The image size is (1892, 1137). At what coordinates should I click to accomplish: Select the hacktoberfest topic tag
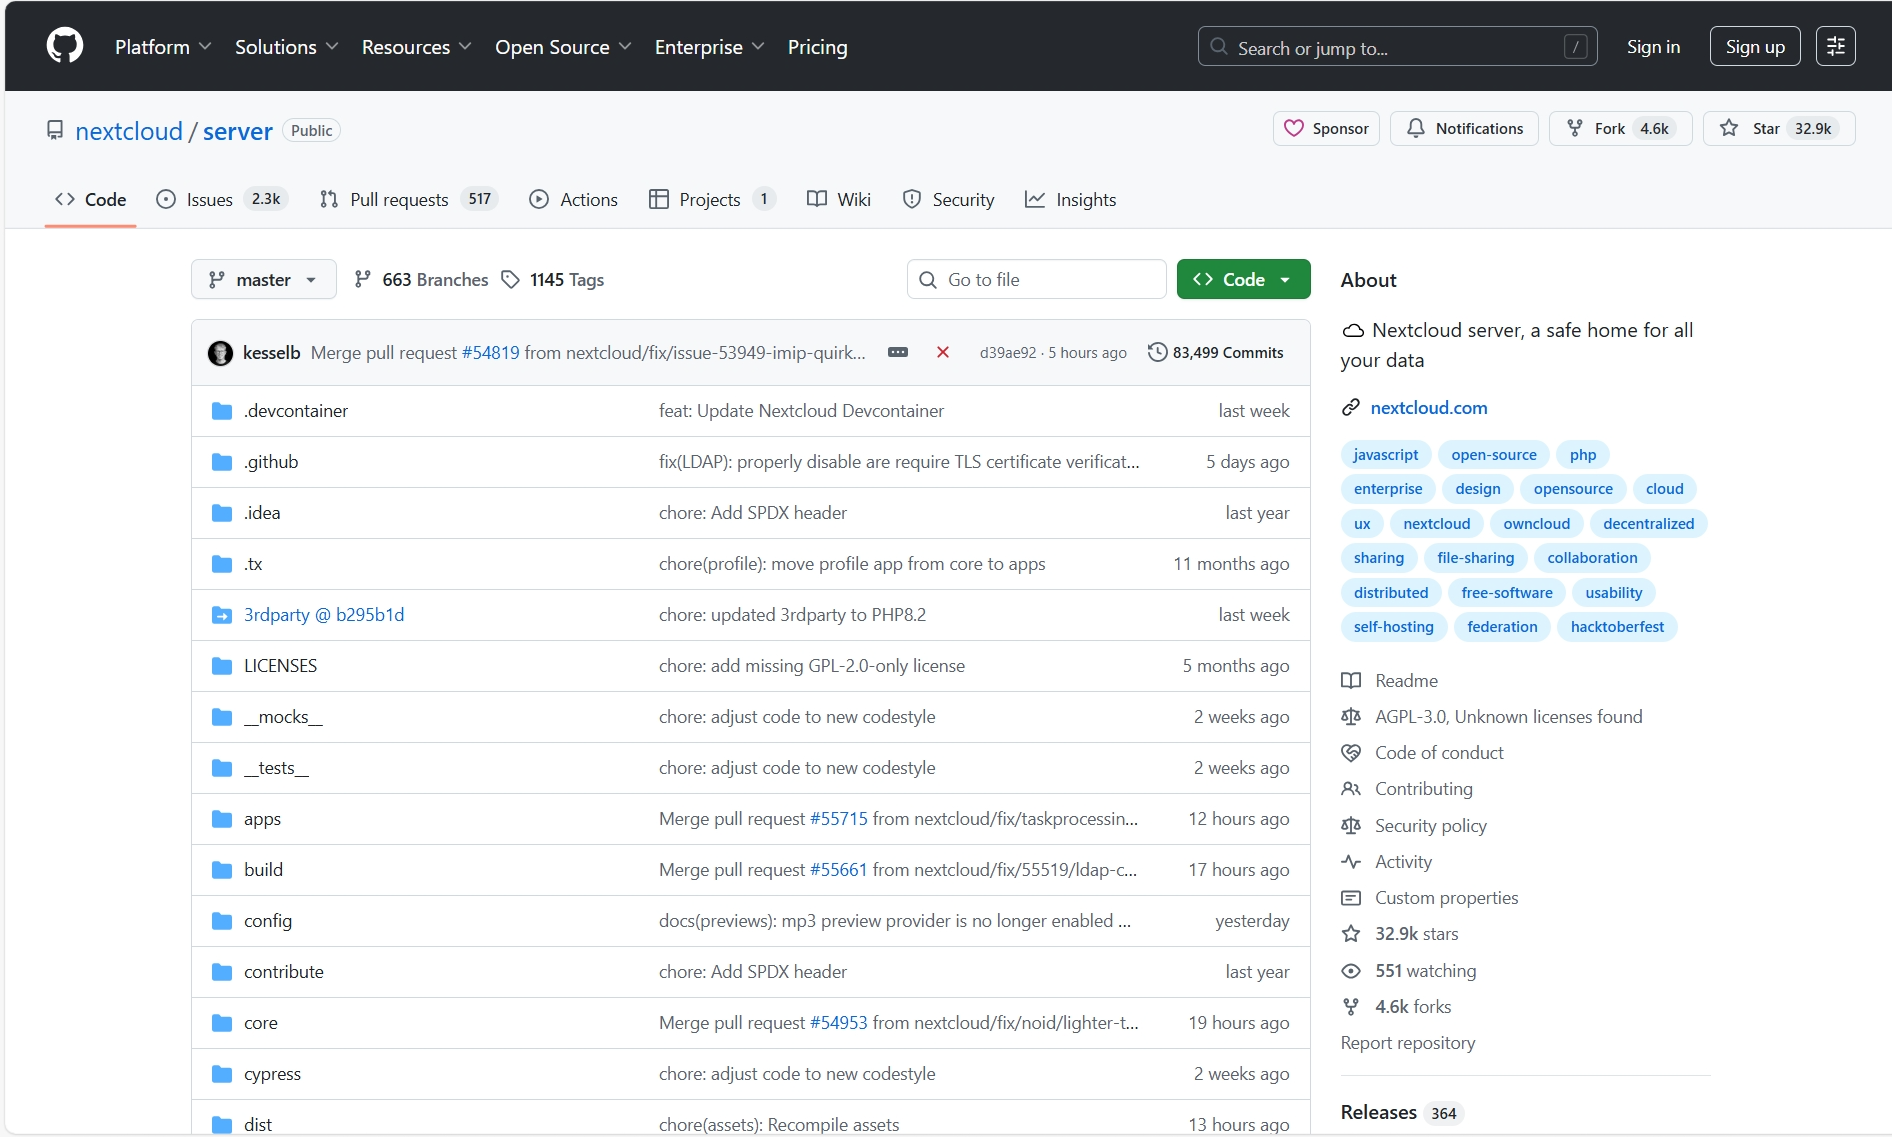point(1616,627)
